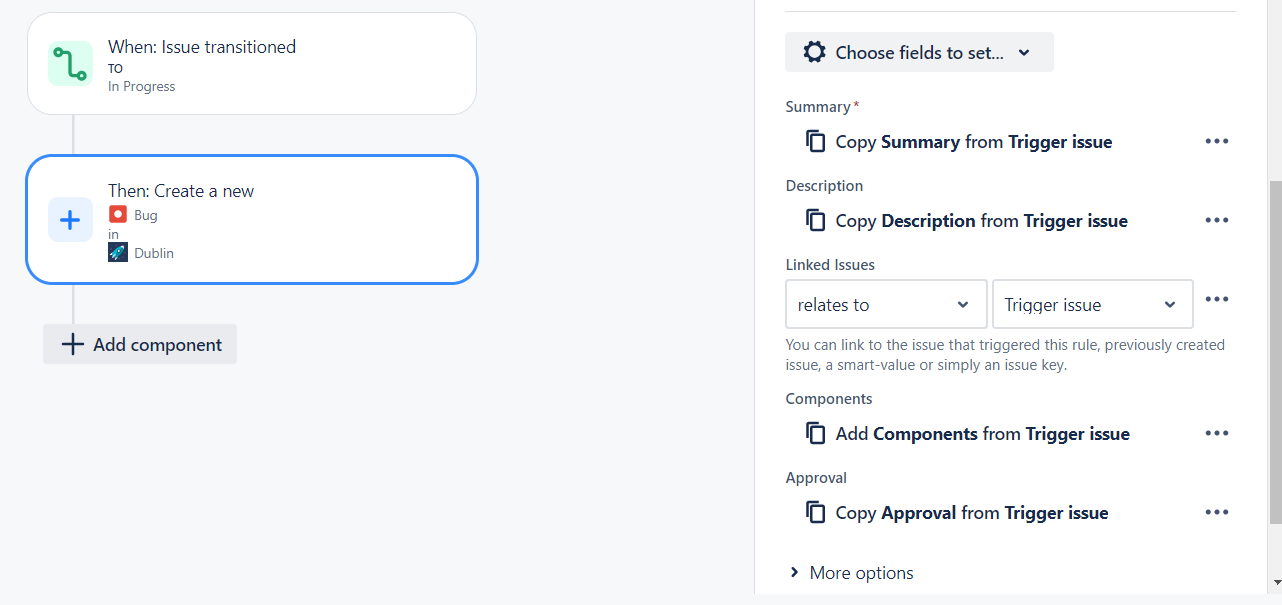Click the Issue transitioned trigger branch icon
The image size is (1282, 605).
(70, 62)
